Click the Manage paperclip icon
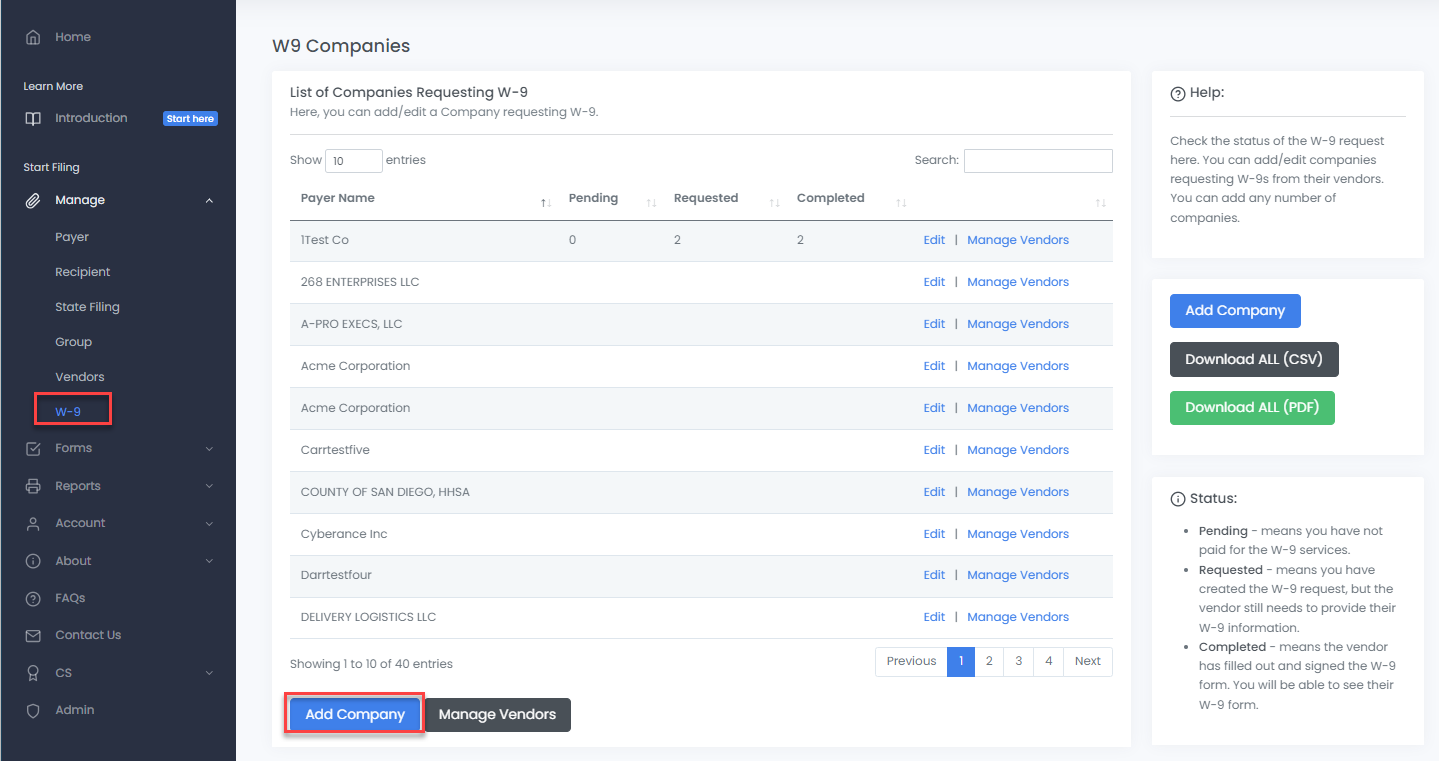 pos(33,200)
